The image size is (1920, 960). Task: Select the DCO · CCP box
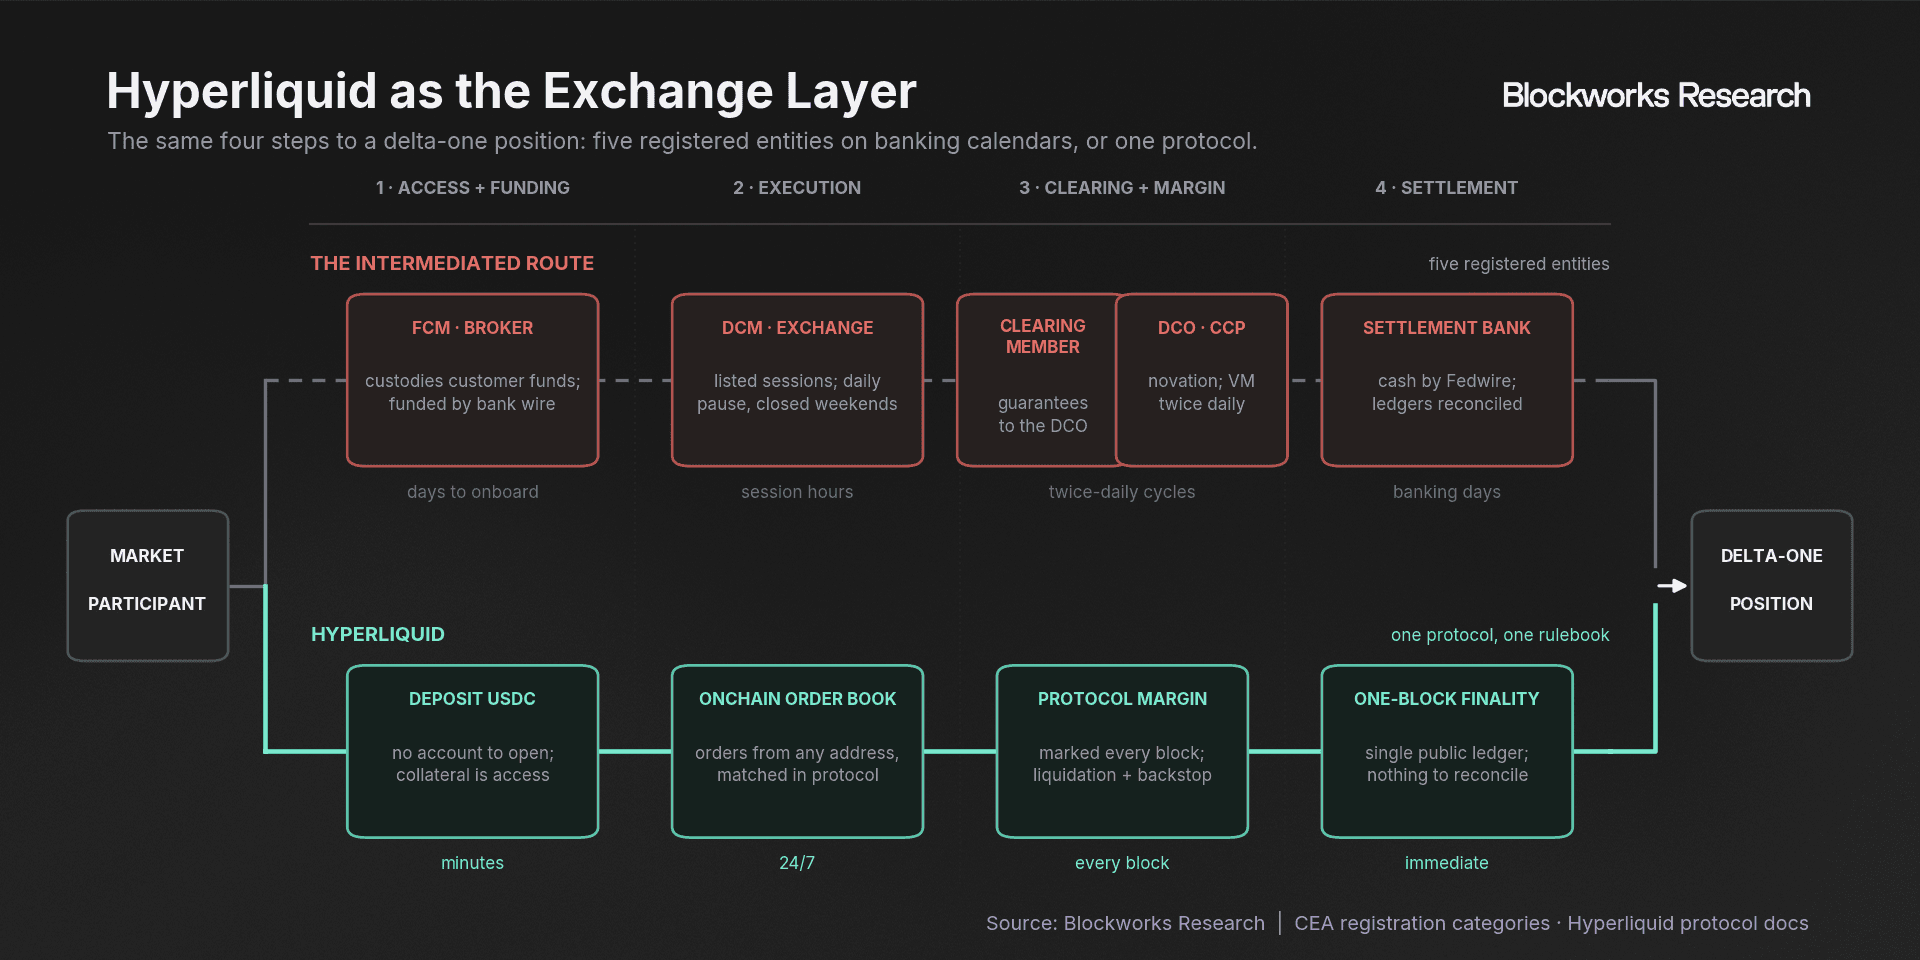1201,380
